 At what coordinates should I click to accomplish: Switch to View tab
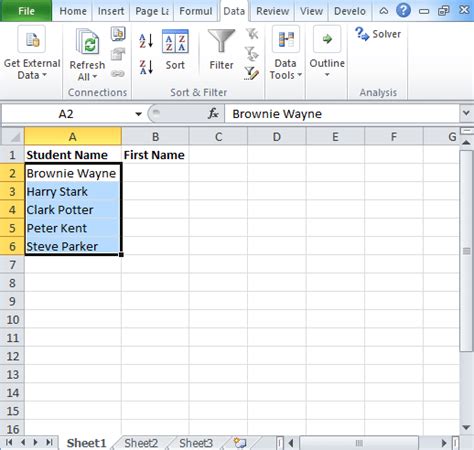click(x=311, y=11)
